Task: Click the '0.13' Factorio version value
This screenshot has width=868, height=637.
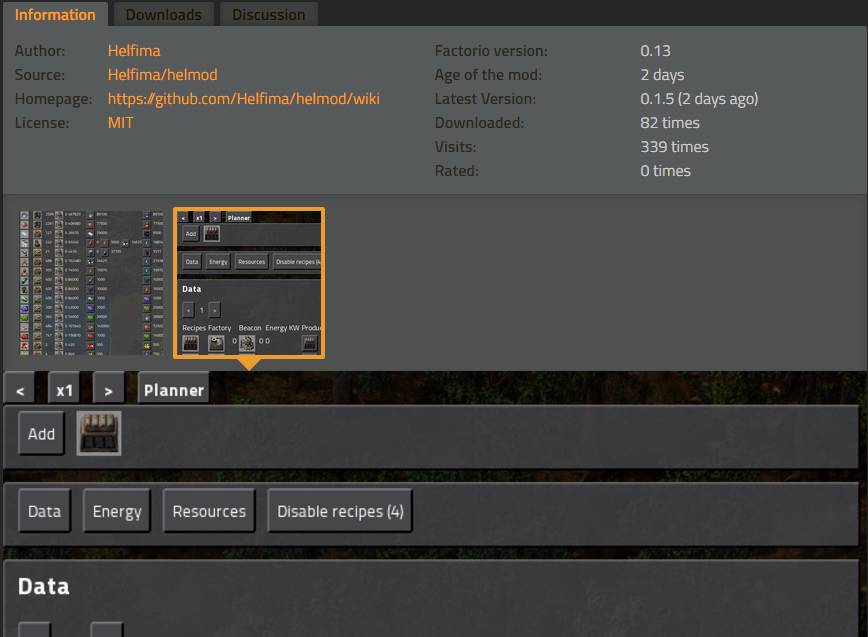Action: [x=655, y=51]
